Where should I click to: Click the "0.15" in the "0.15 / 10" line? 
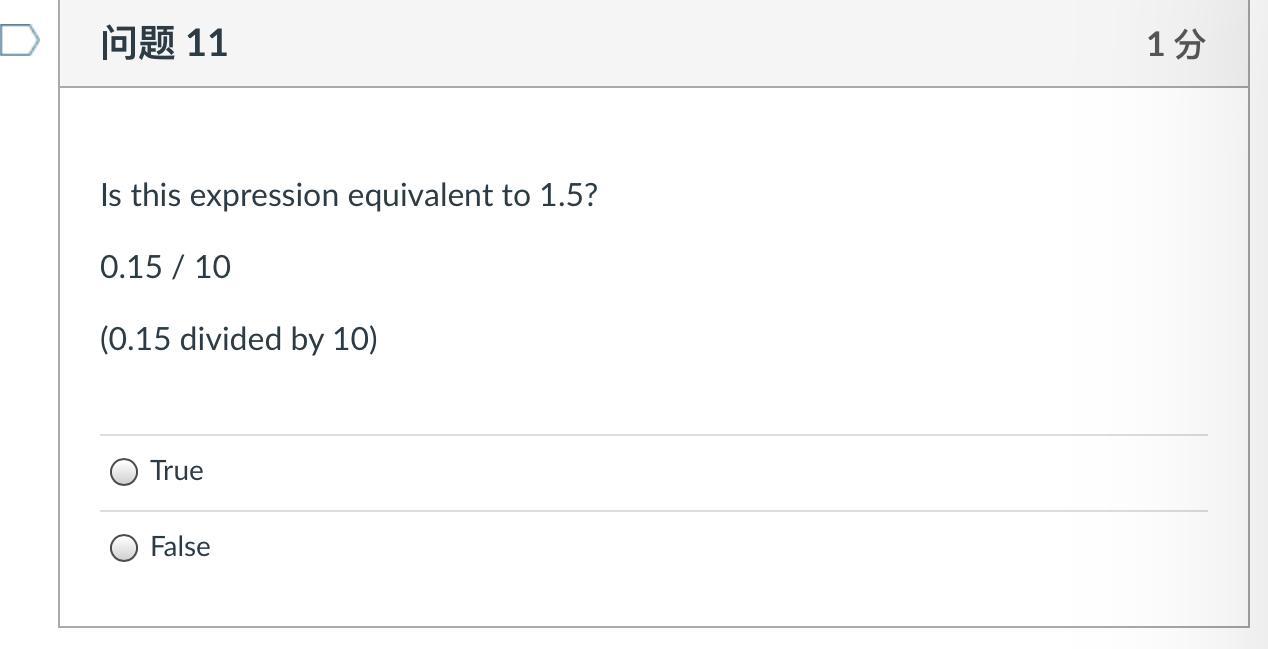(x=131, y=267)
